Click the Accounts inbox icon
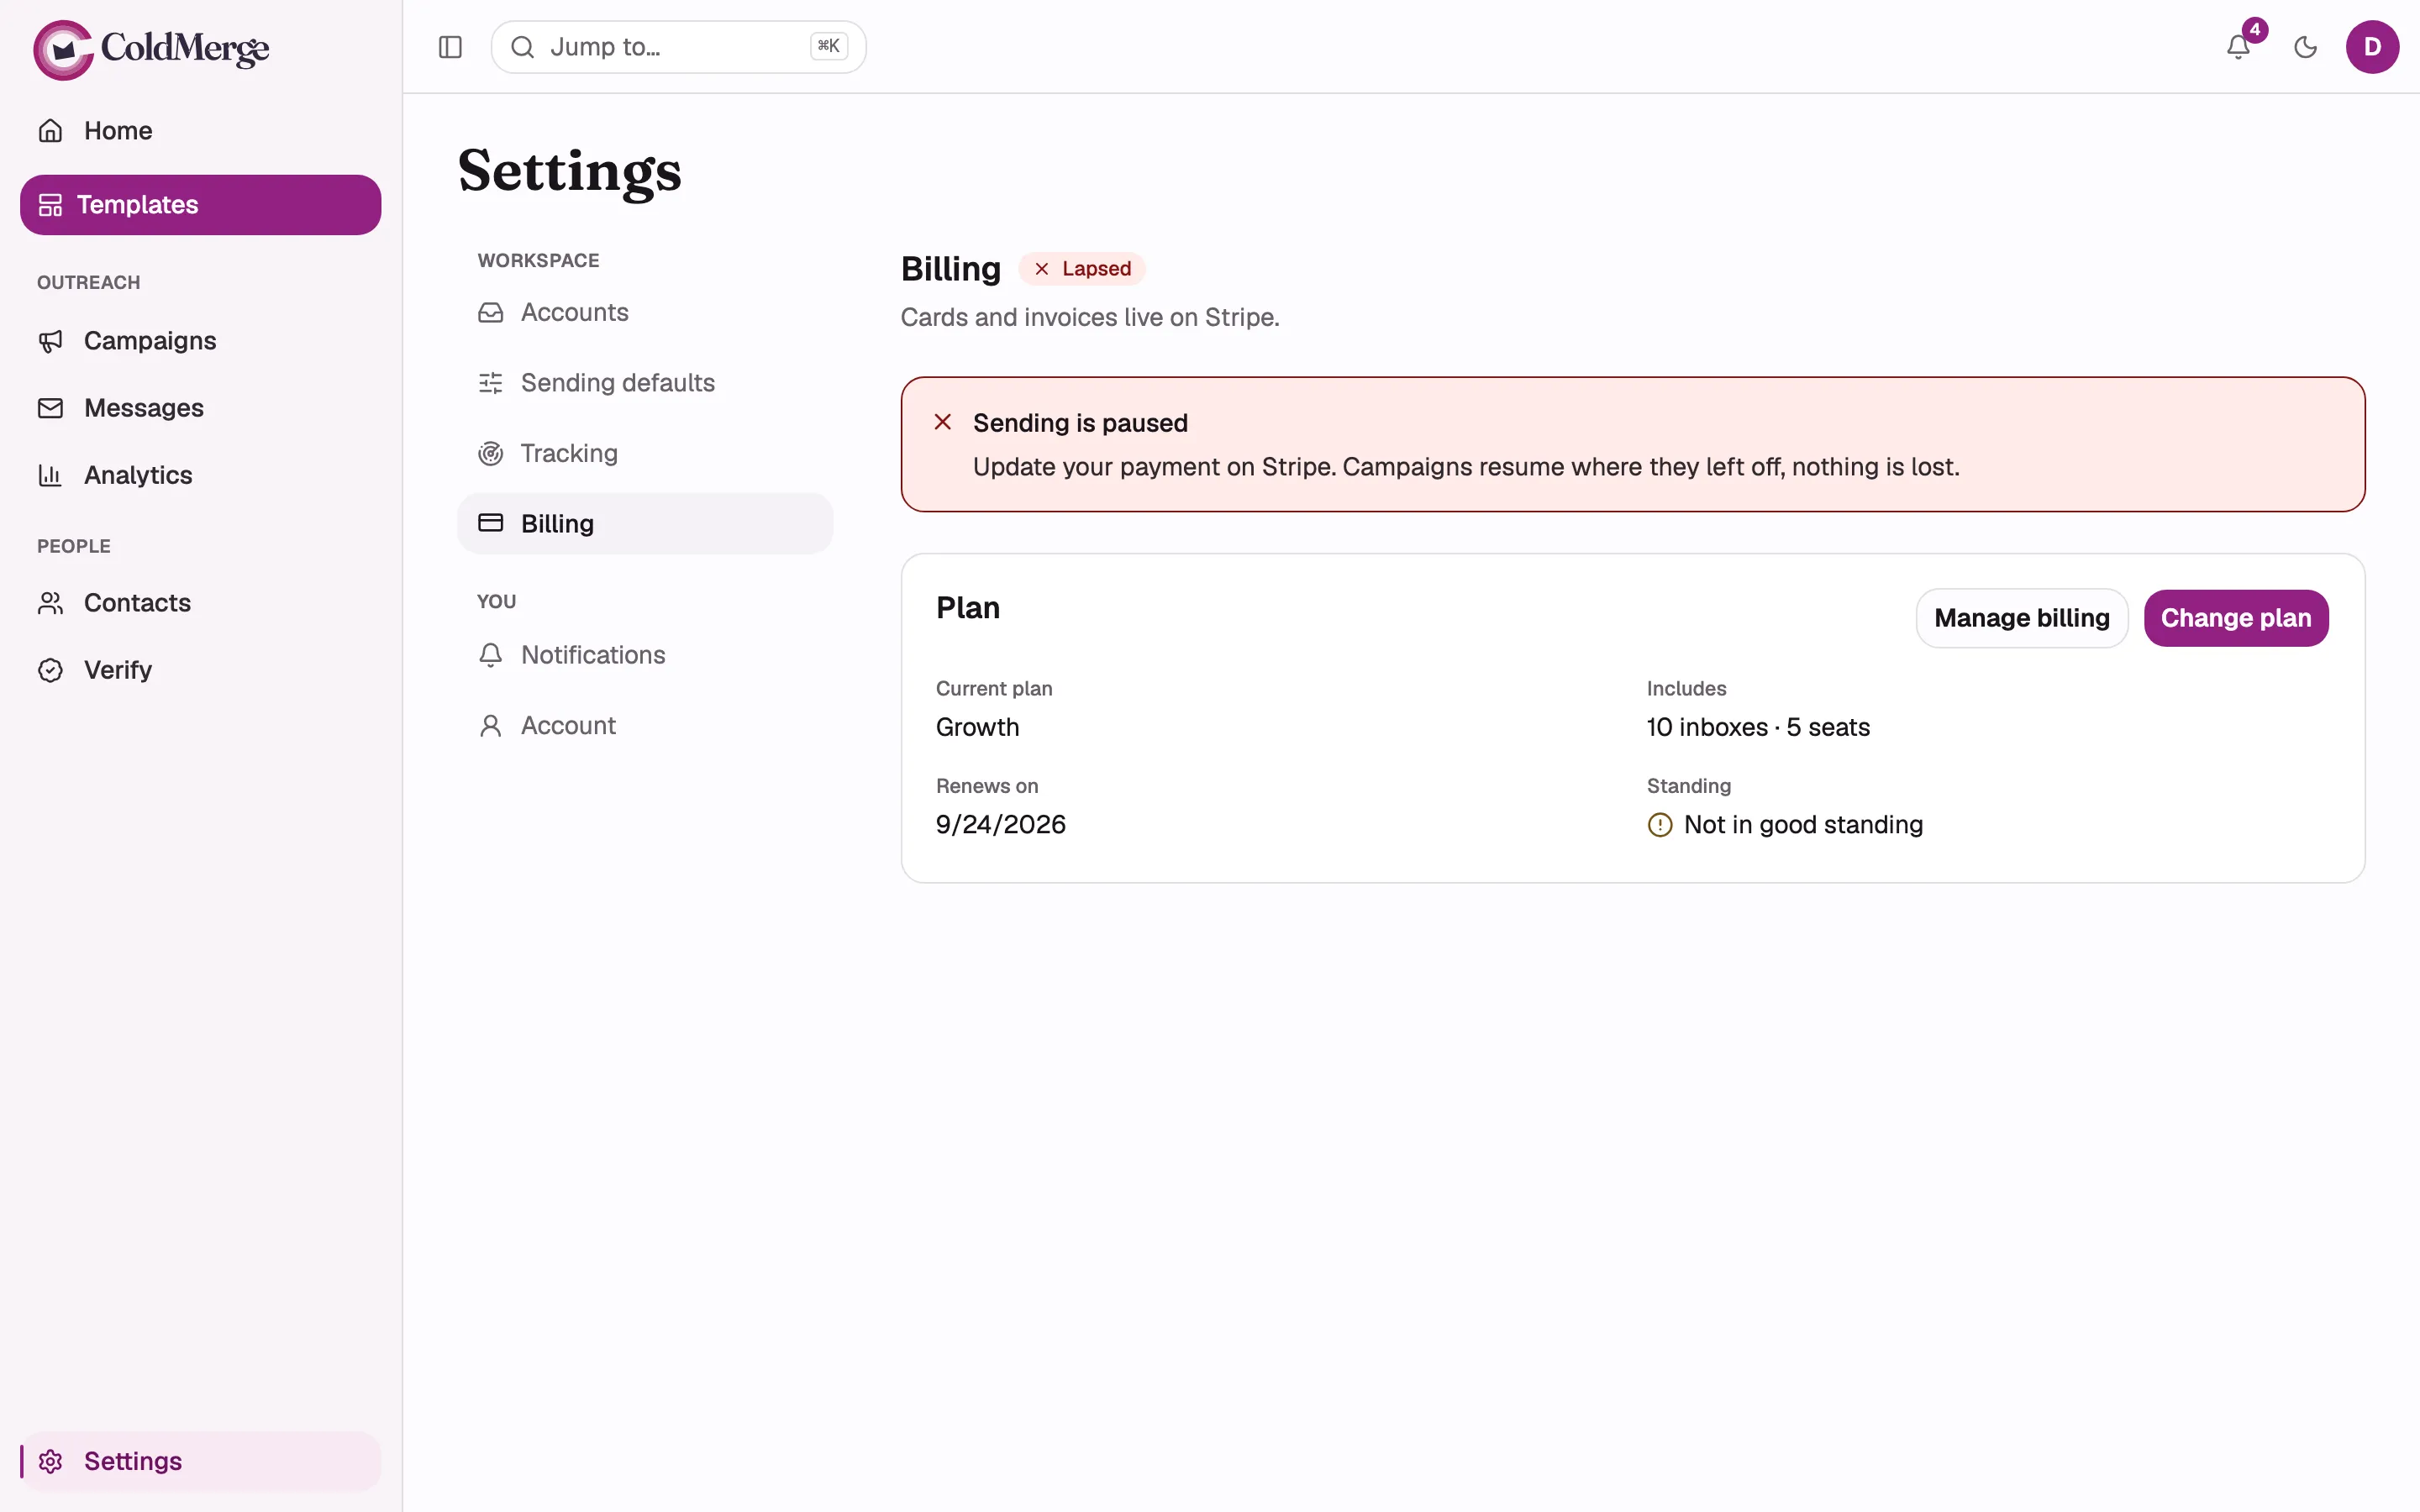 (x=490, y=313)
